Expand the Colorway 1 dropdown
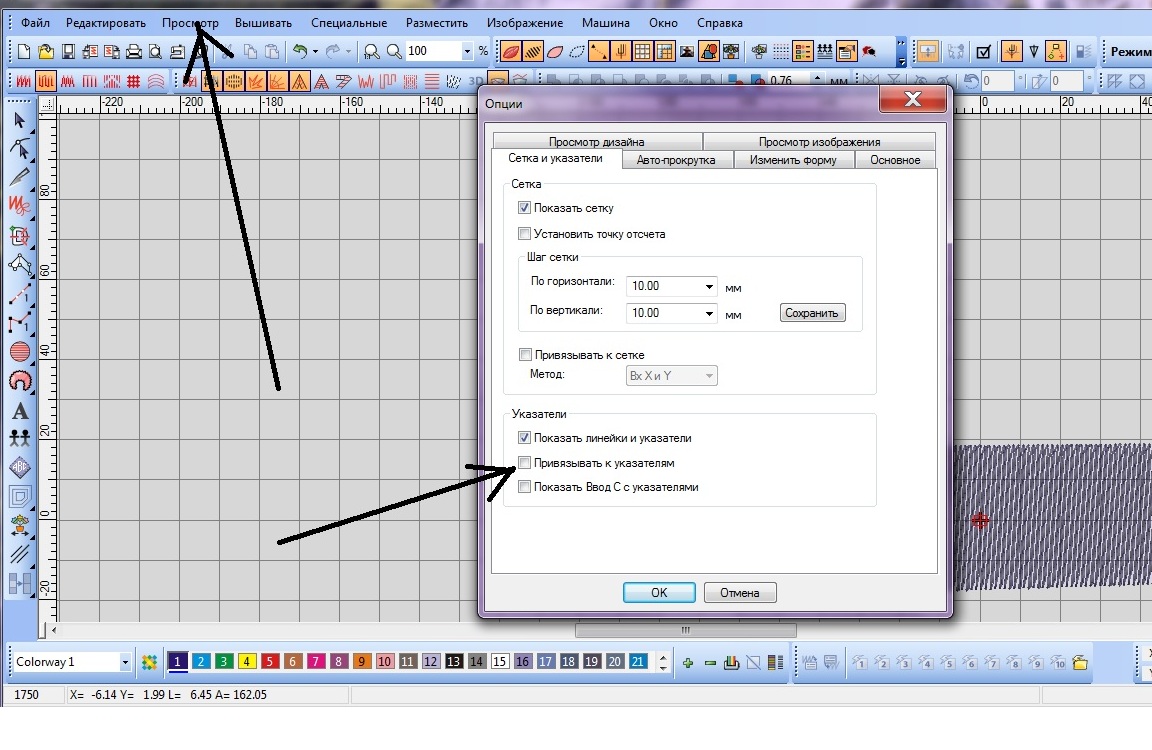 pos(125,662)
